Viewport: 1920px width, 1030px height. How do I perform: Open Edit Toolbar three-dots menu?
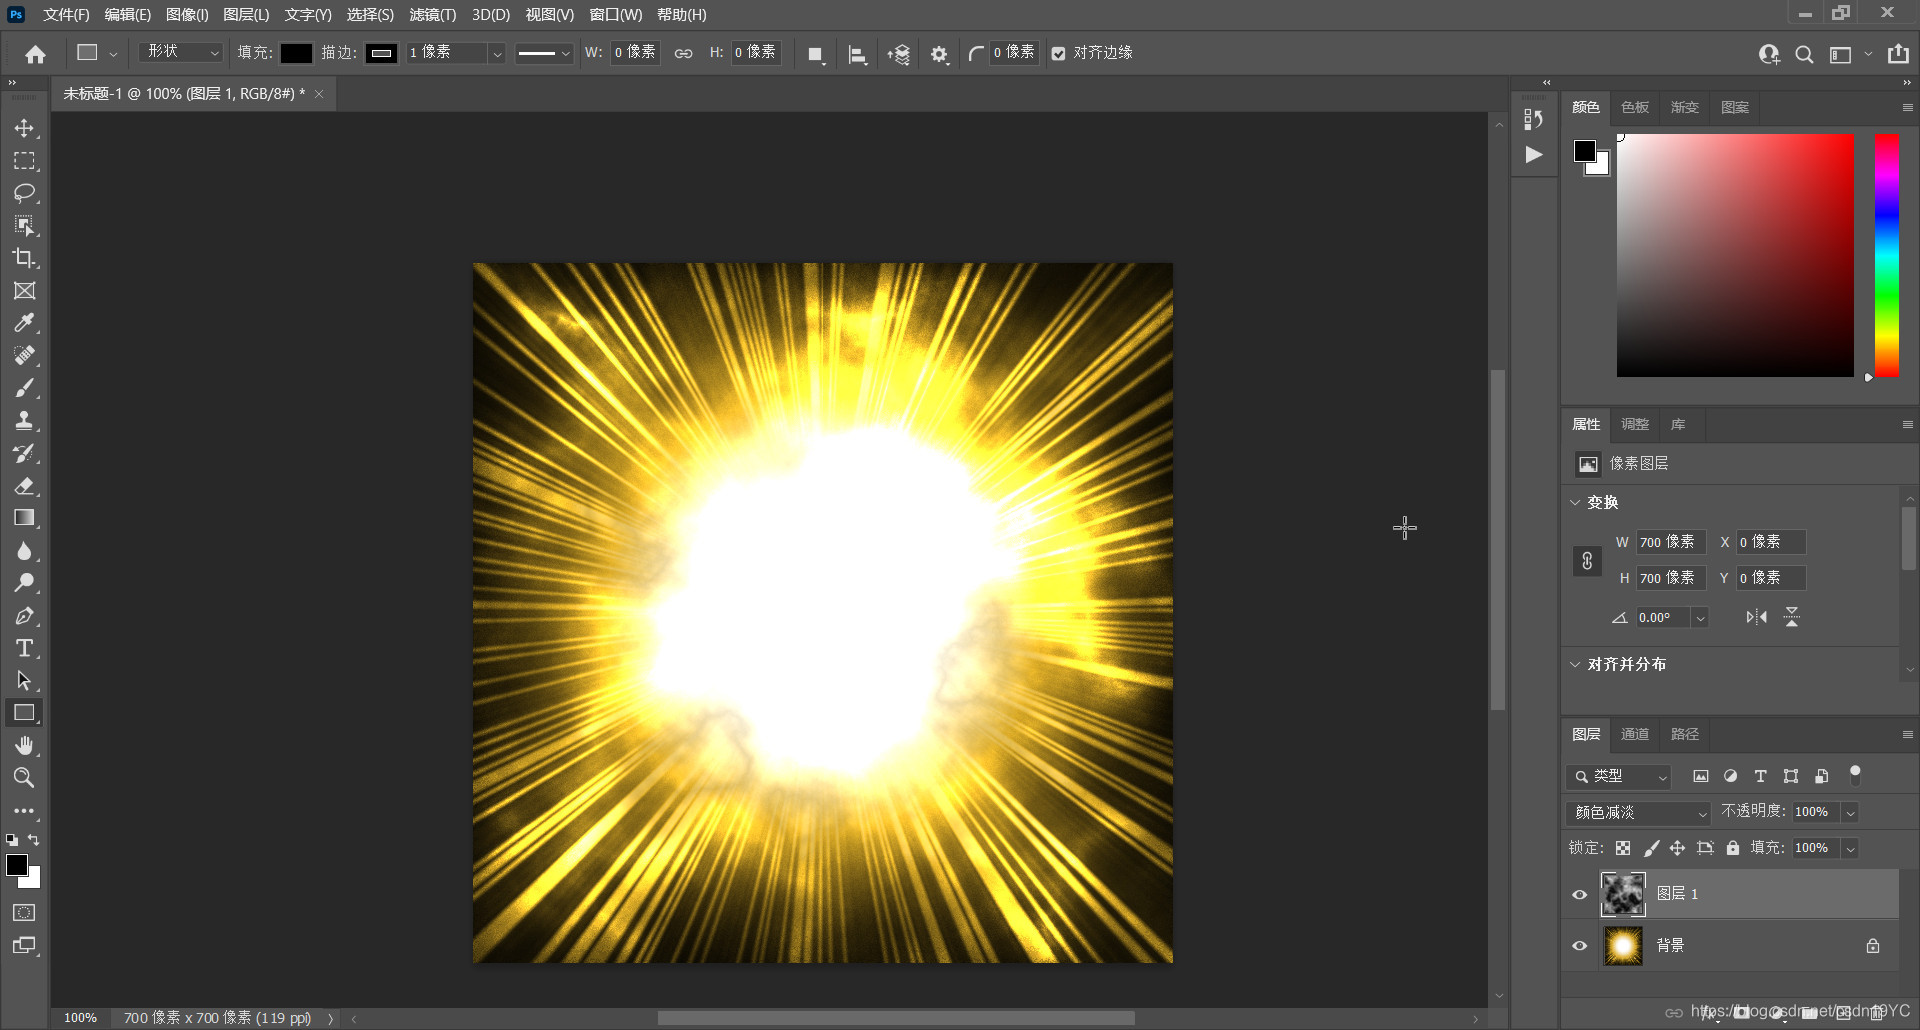(24, 811)
